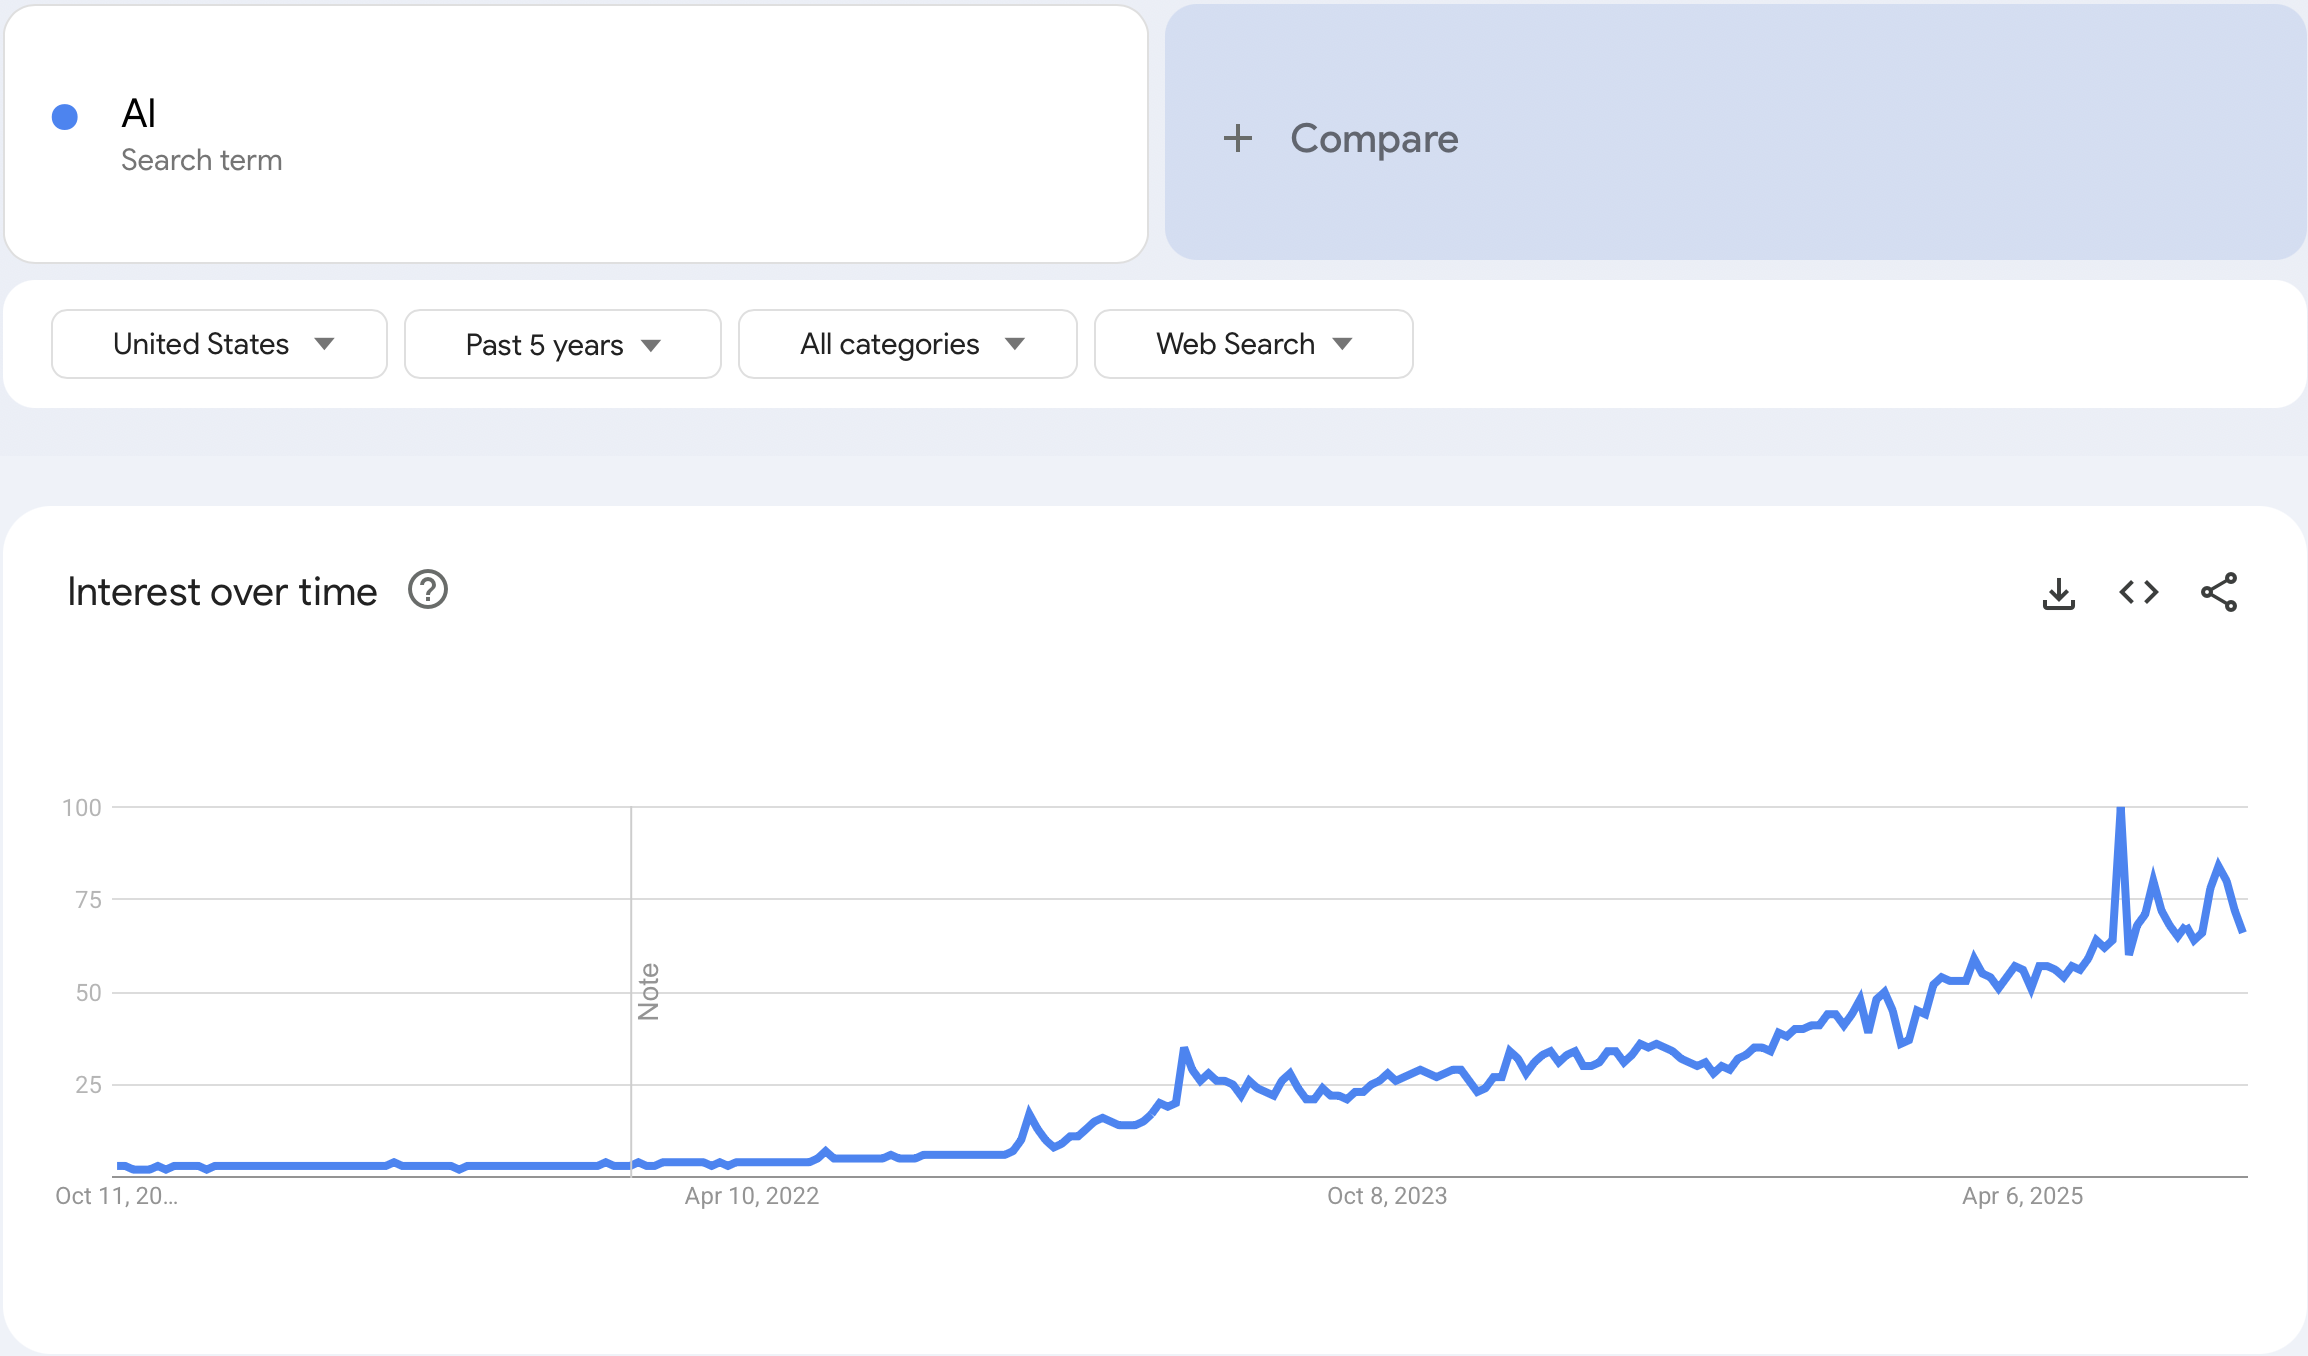Click the Note marker on the chart
Image resolution: width=2308 pixels, height=1356 pixels.
[648, 991]
